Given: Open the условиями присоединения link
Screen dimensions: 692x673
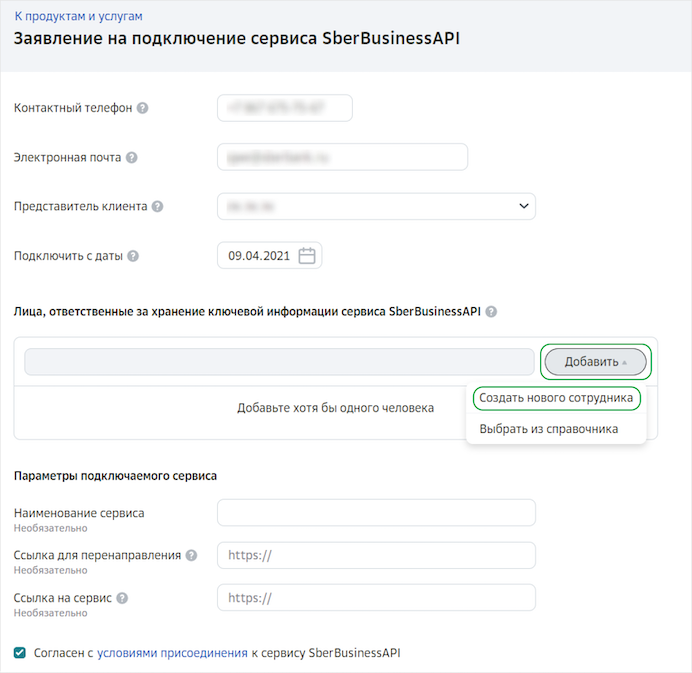Looking at the screenshot, I should pyautogui.click(x=172, y=653).
